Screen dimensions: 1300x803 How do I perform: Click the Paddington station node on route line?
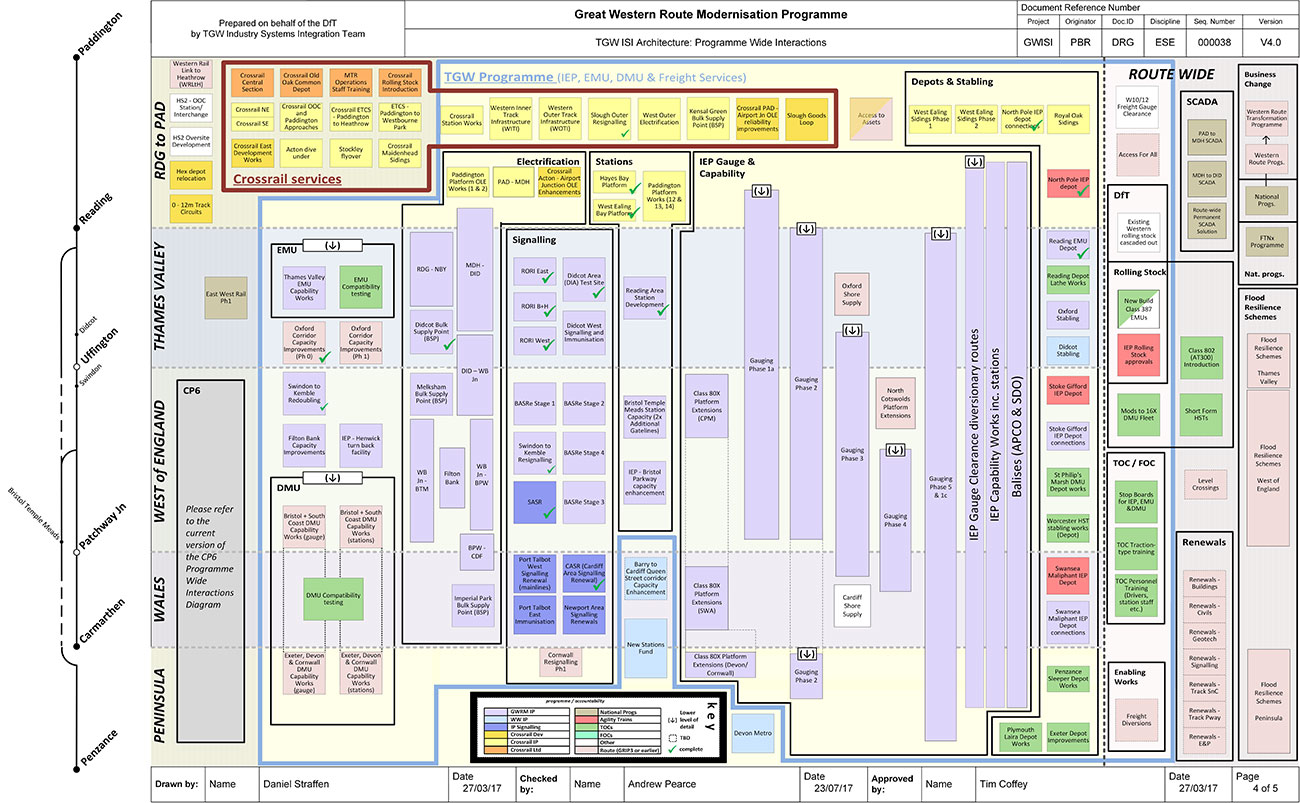point(77,58)
